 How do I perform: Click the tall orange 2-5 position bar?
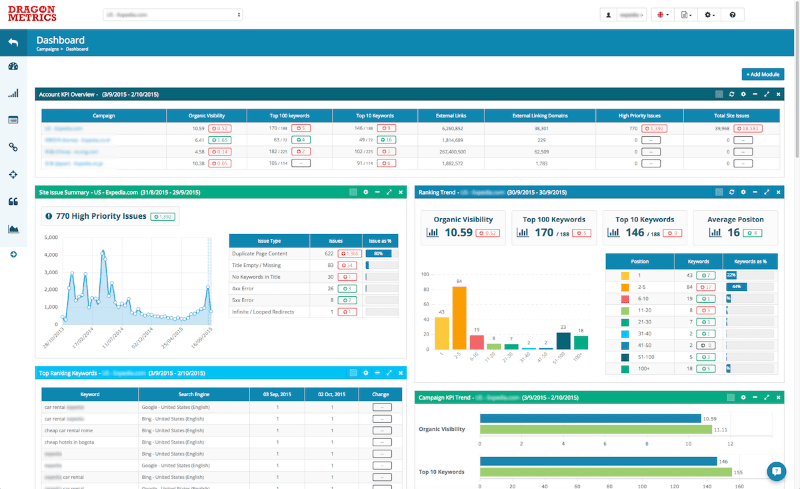click(x=459, y=319)
